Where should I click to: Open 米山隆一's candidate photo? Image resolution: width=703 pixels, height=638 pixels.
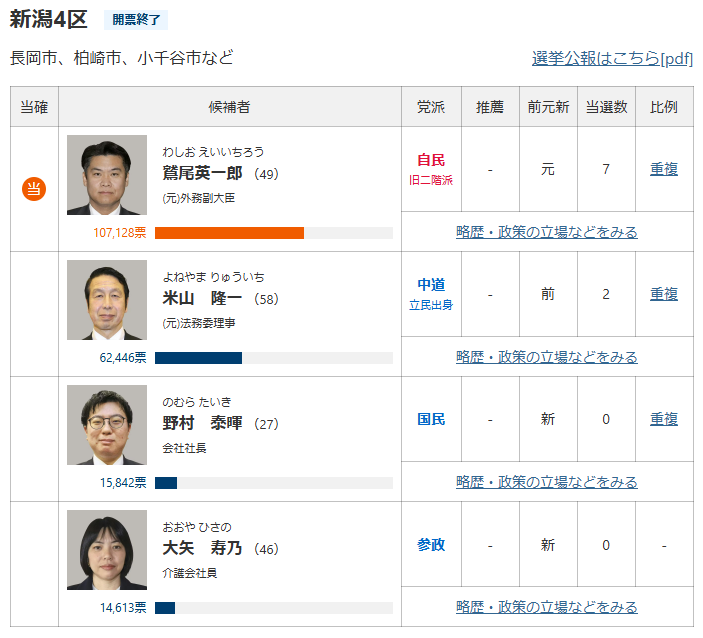[107, 300]
